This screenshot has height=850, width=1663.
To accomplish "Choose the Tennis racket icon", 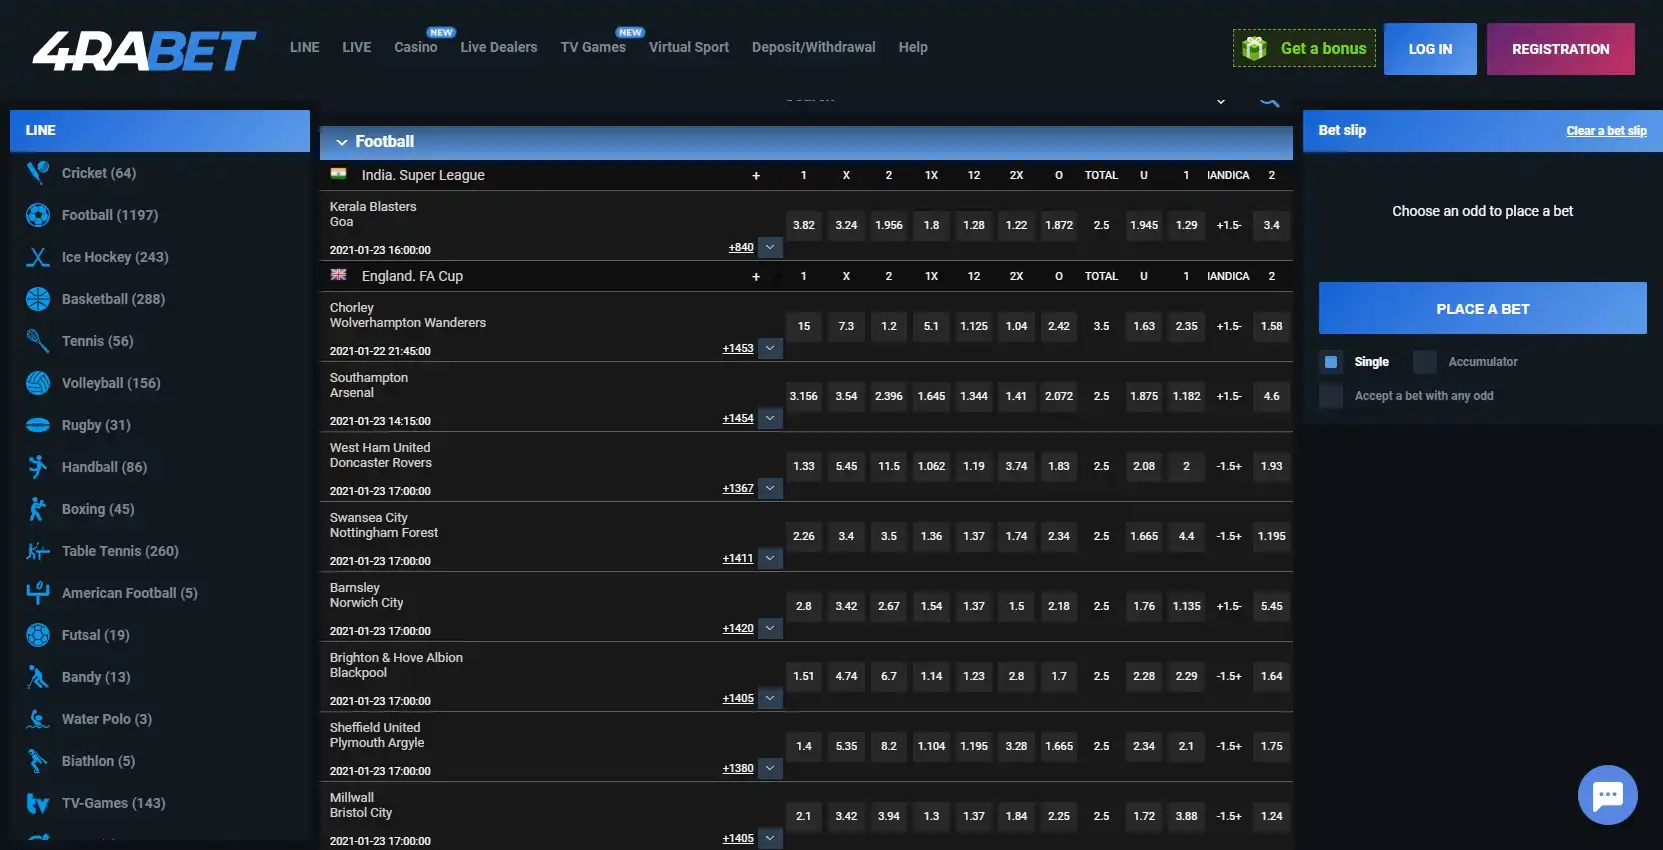I will click(38, 341).
